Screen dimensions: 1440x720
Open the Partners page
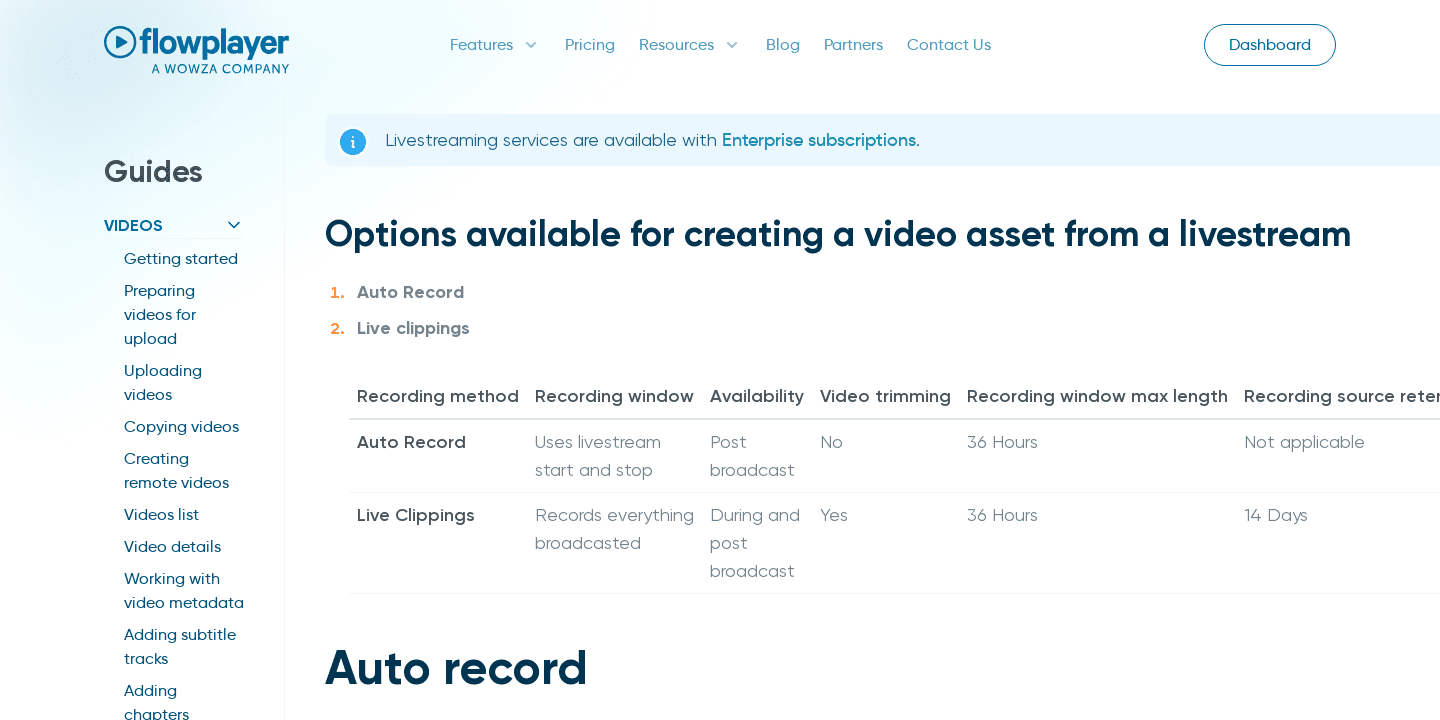(853, 45)
